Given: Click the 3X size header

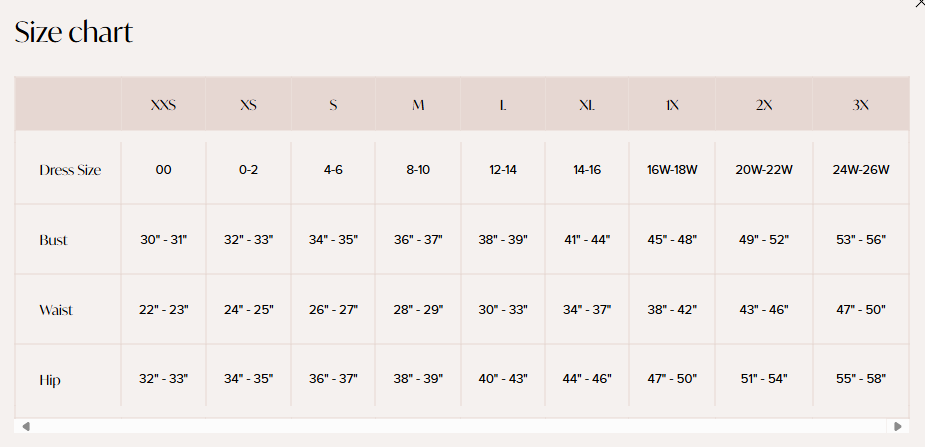Looking at the screenshot, I should 861,105.
